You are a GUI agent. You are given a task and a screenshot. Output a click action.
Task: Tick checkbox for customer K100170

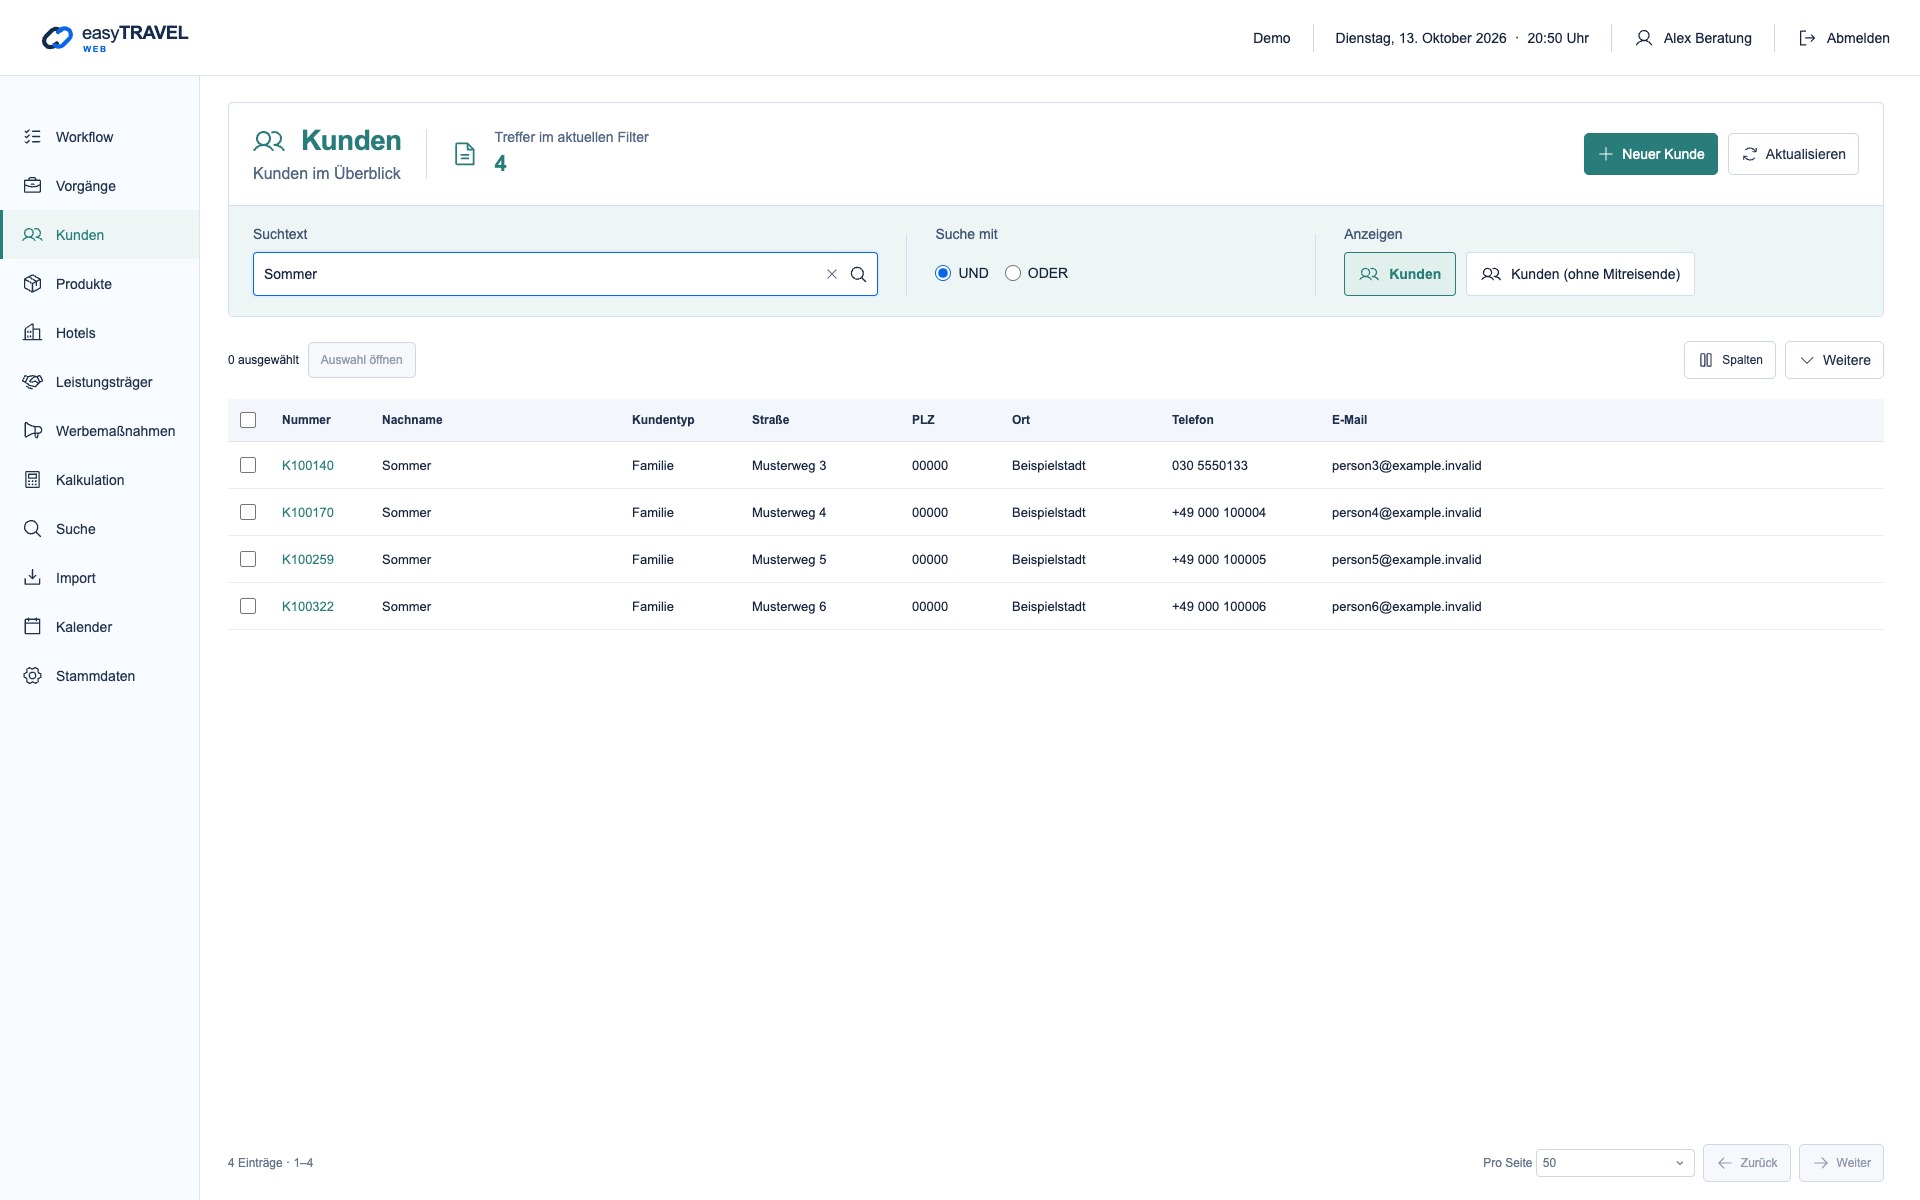pyautogui.click(x=248, y=512)
